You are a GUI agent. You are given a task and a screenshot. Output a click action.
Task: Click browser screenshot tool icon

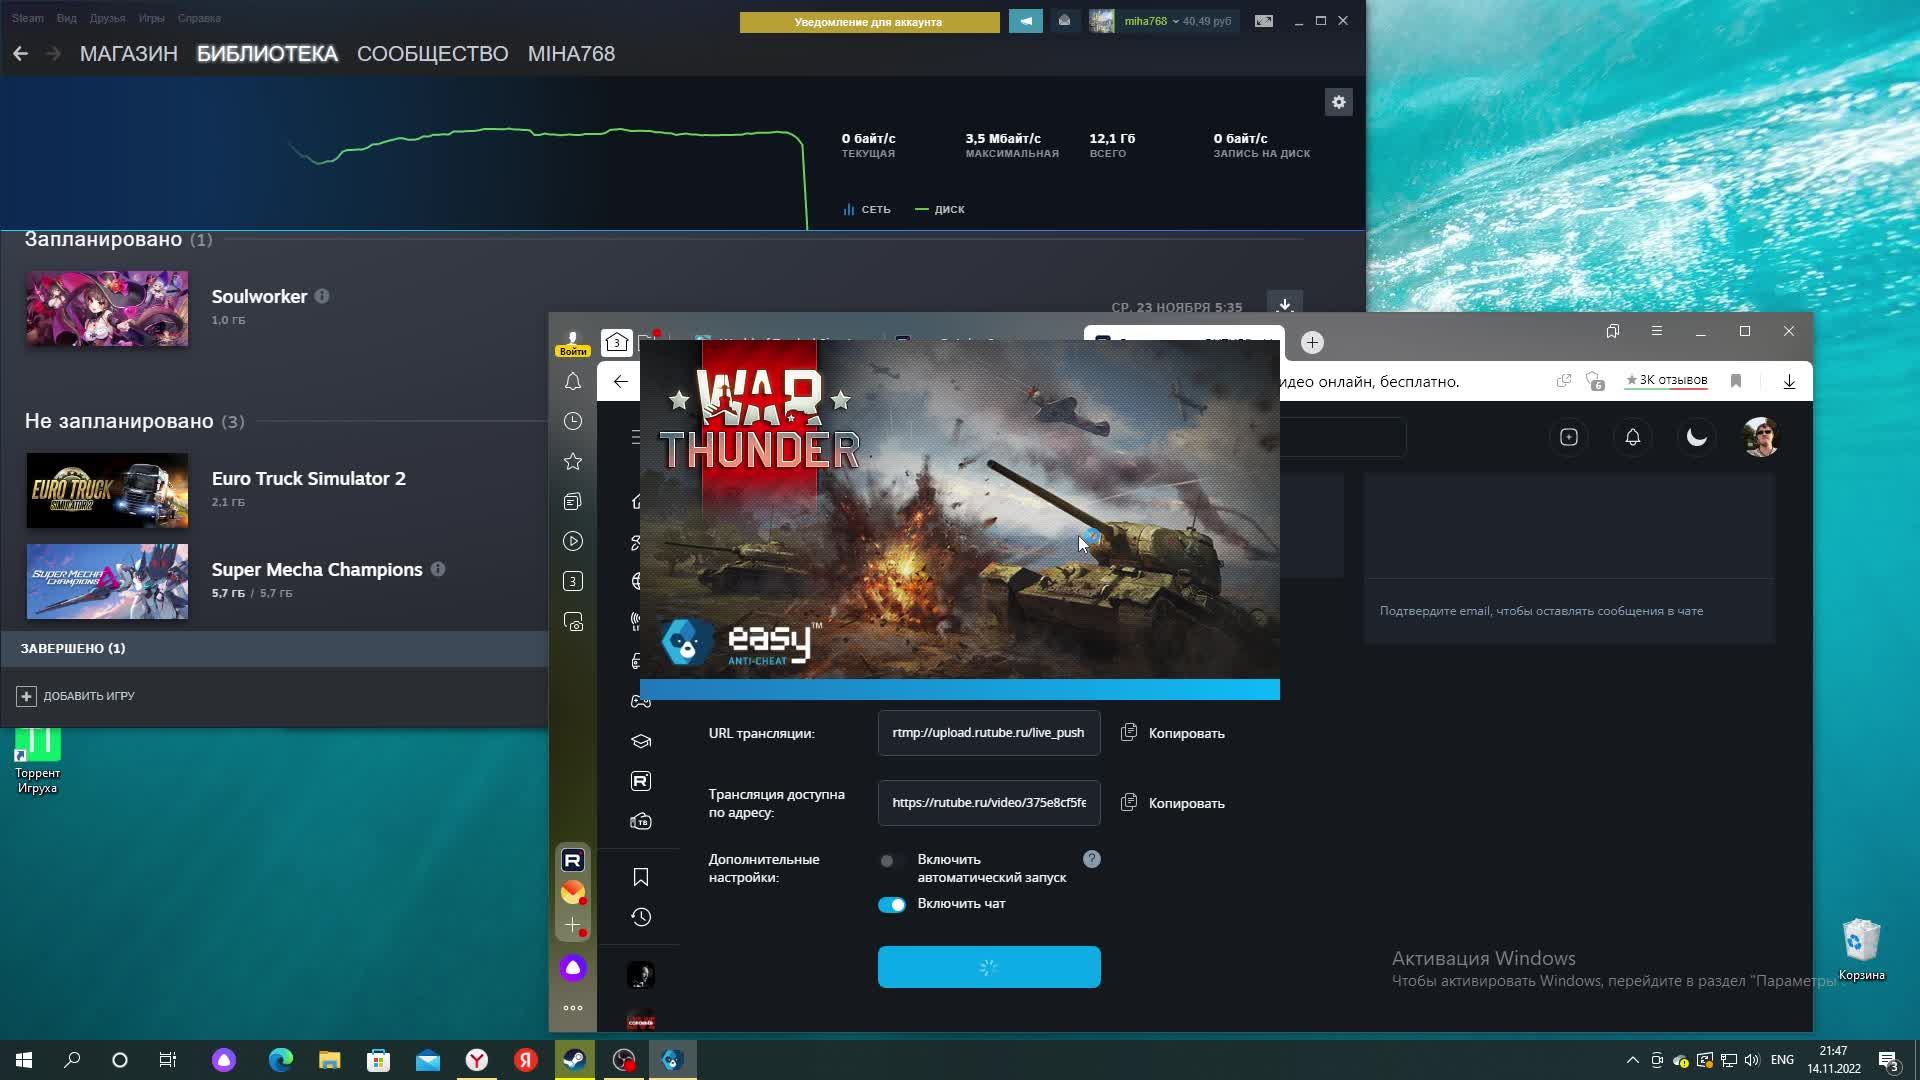(573, 622)
